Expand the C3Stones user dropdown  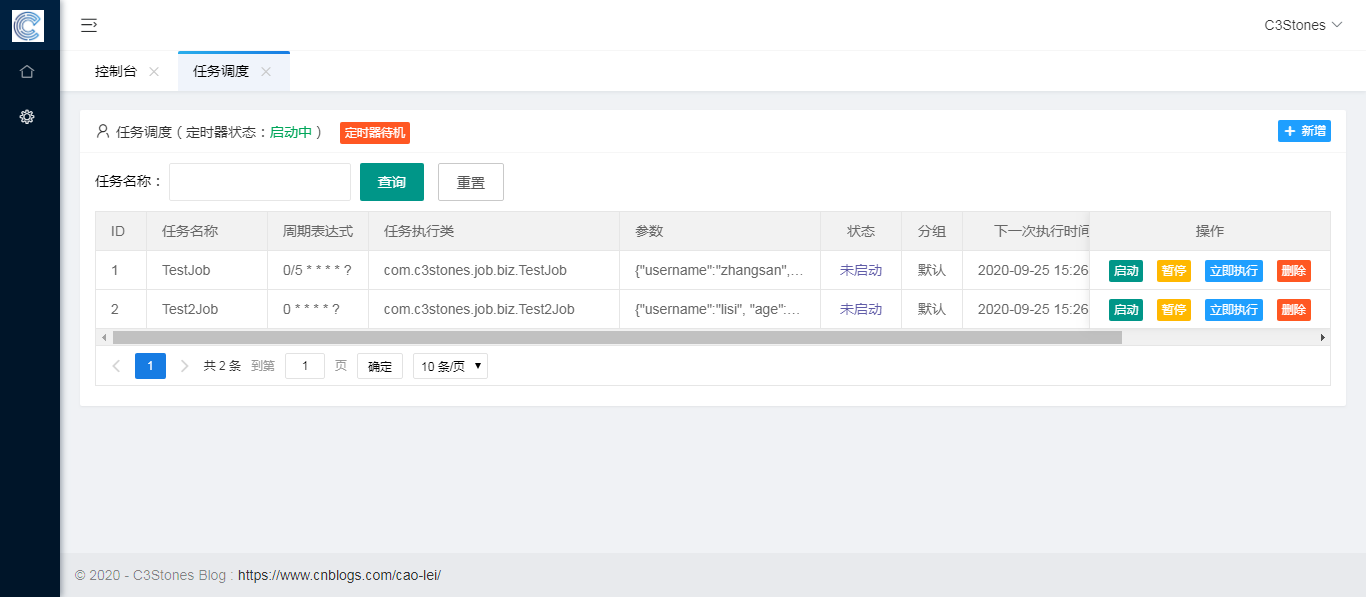coord(1303,25)
